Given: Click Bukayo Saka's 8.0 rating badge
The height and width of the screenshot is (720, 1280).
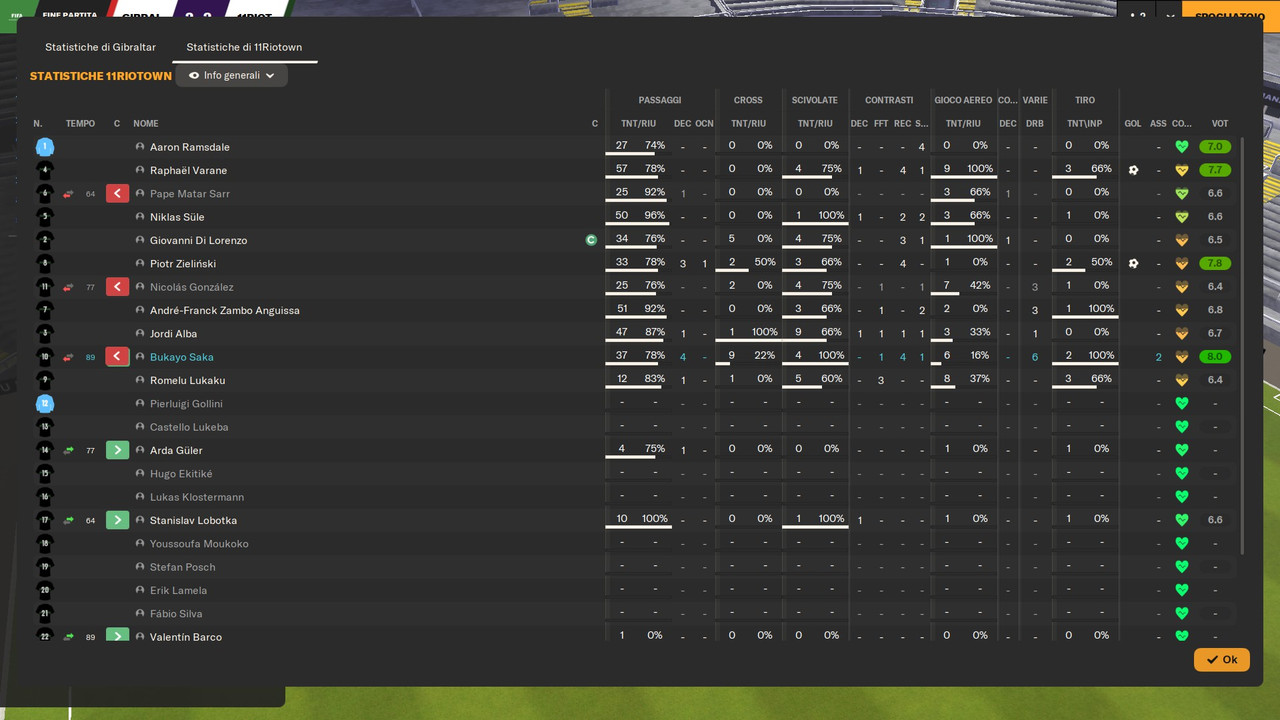Looking at the screenshot, I should [1215, 357].
